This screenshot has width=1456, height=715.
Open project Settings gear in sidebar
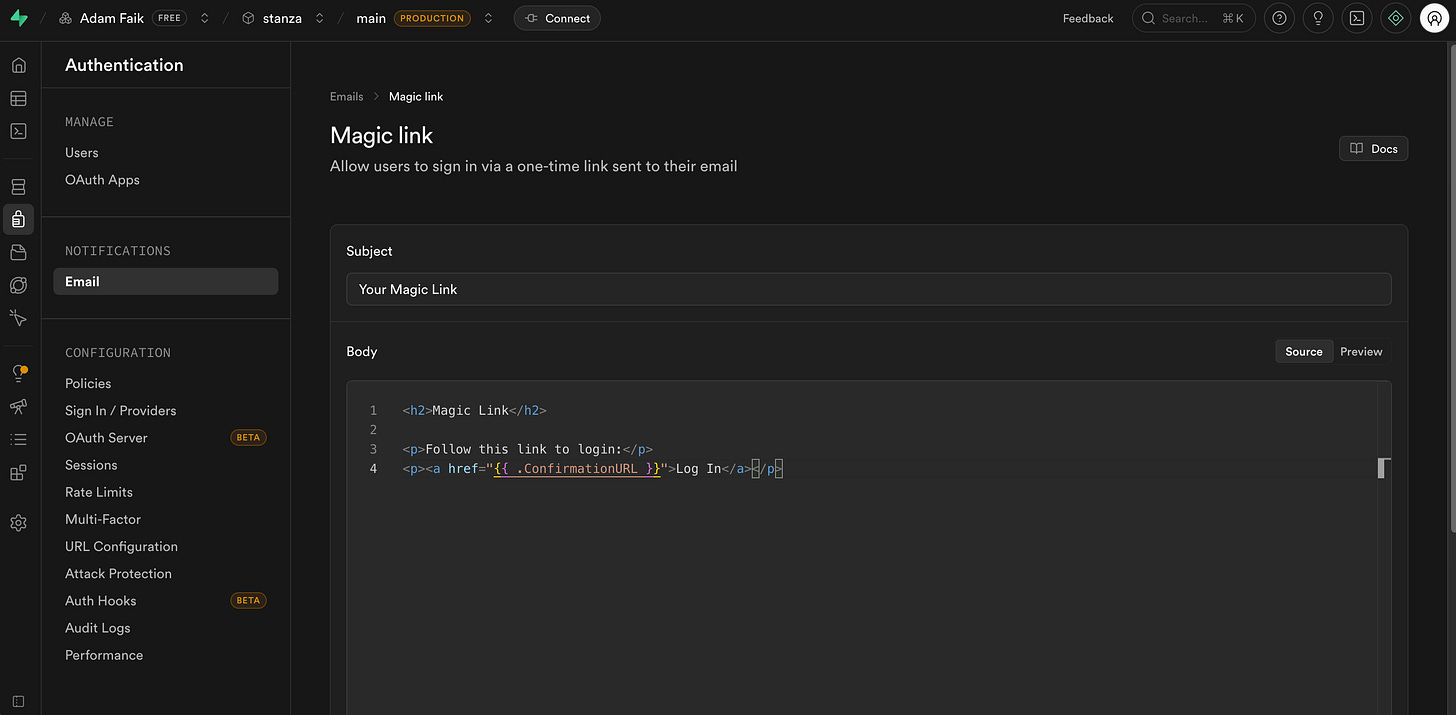(x=18, y=522)
